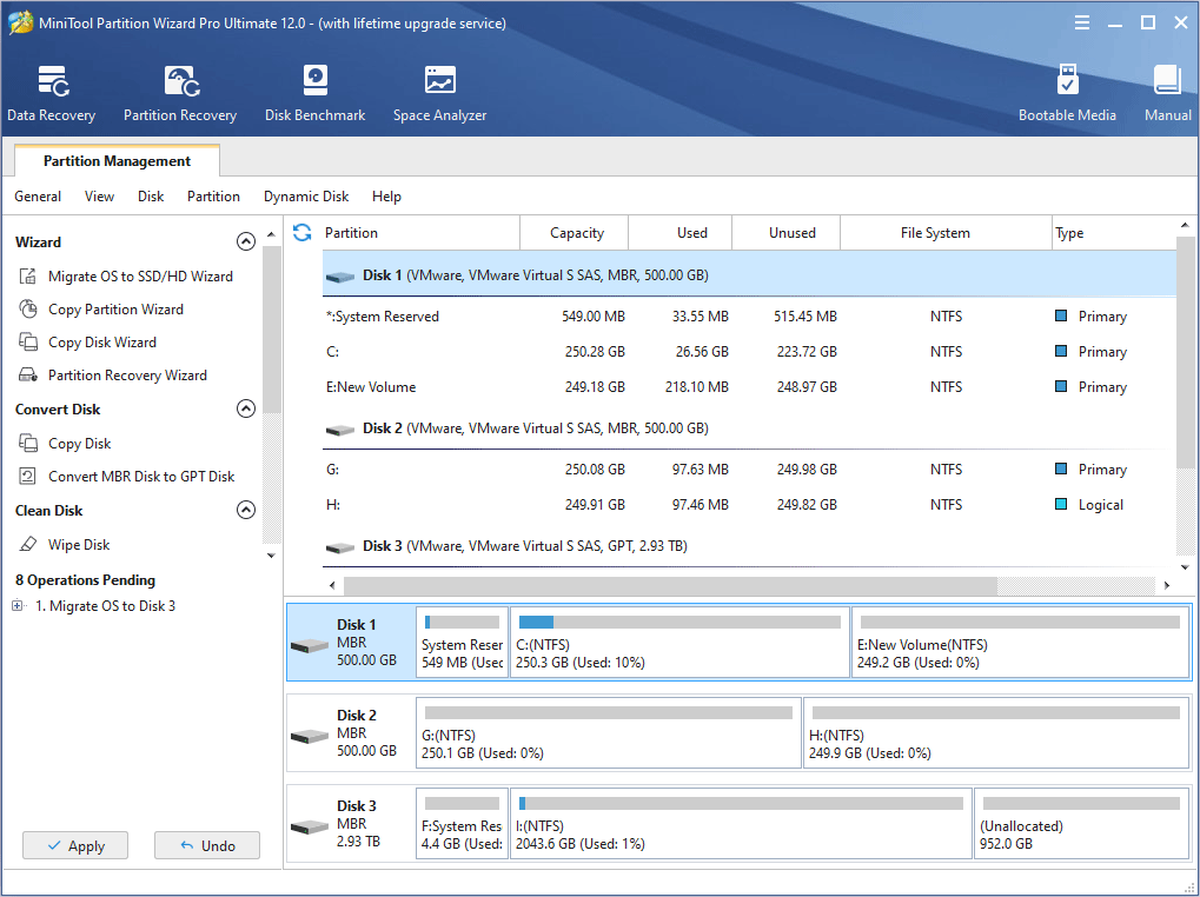
Task: Undo the last pending operation
Action: [x=207, y=846]
